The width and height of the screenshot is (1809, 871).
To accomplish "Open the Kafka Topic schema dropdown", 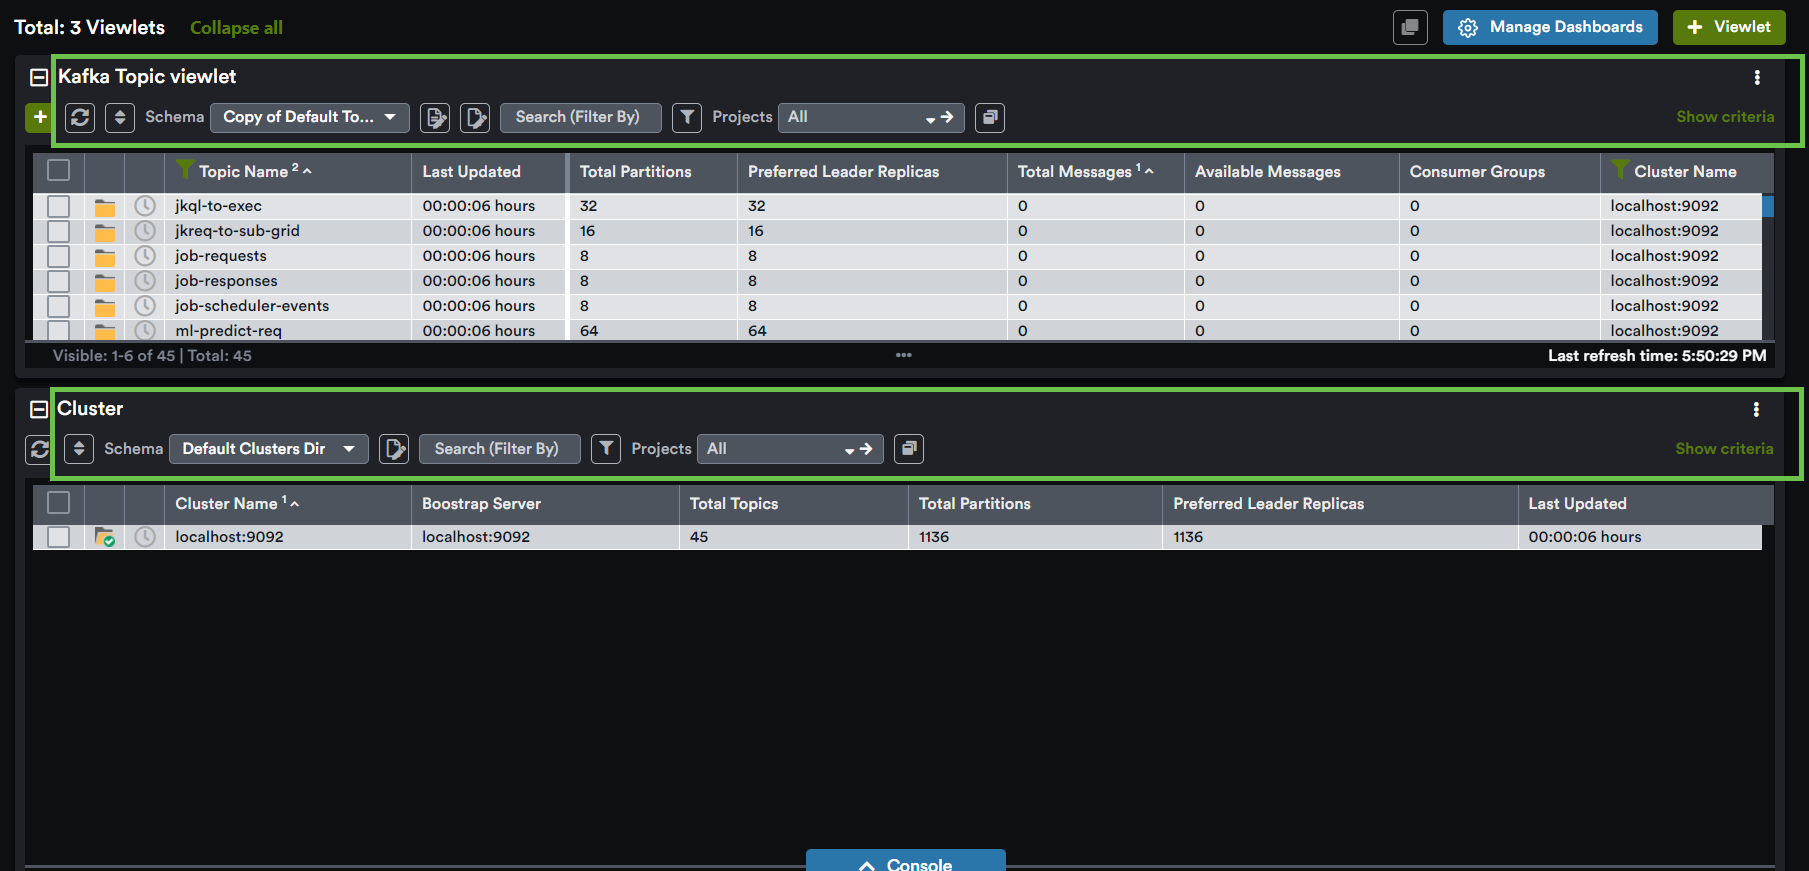I will coord(310,117).
